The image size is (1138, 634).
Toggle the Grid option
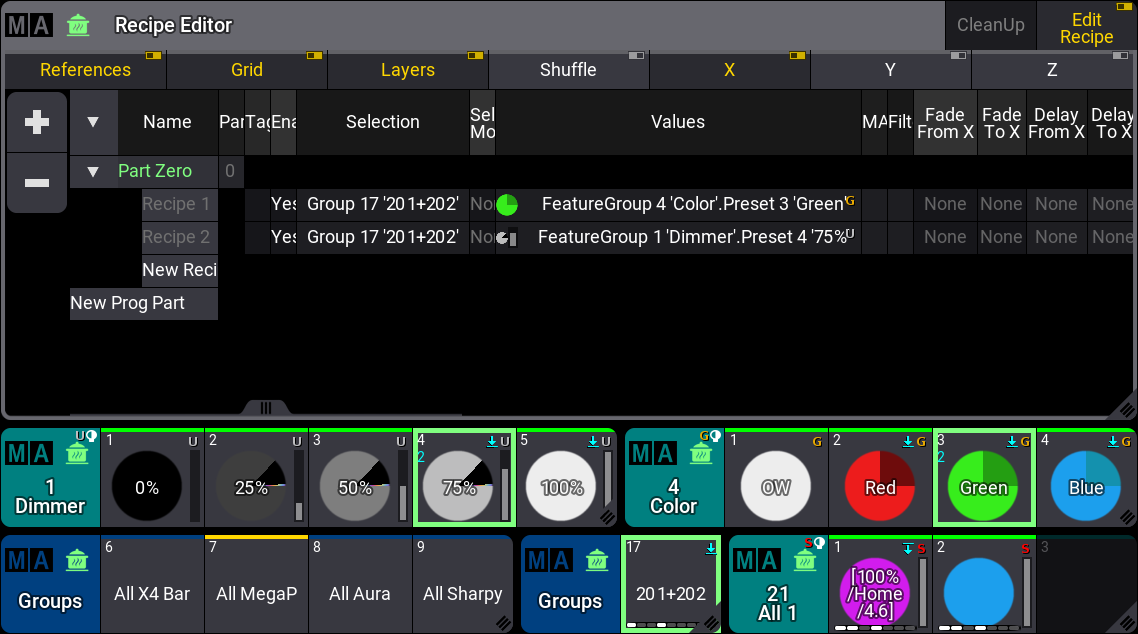tap(247, 70)
